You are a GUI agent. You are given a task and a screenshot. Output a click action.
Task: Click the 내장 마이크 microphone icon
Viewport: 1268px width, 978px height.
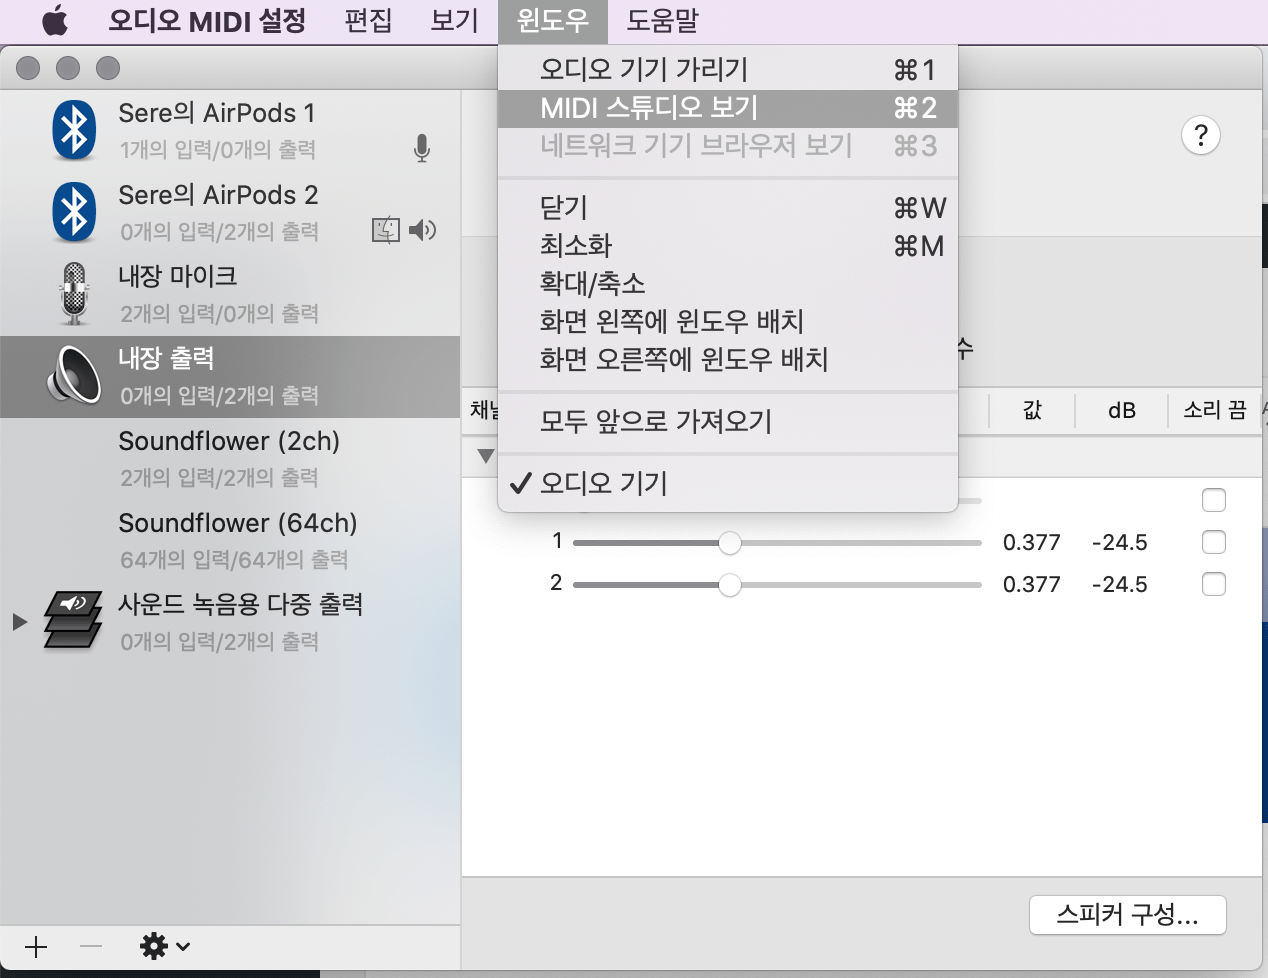point(74,294)
